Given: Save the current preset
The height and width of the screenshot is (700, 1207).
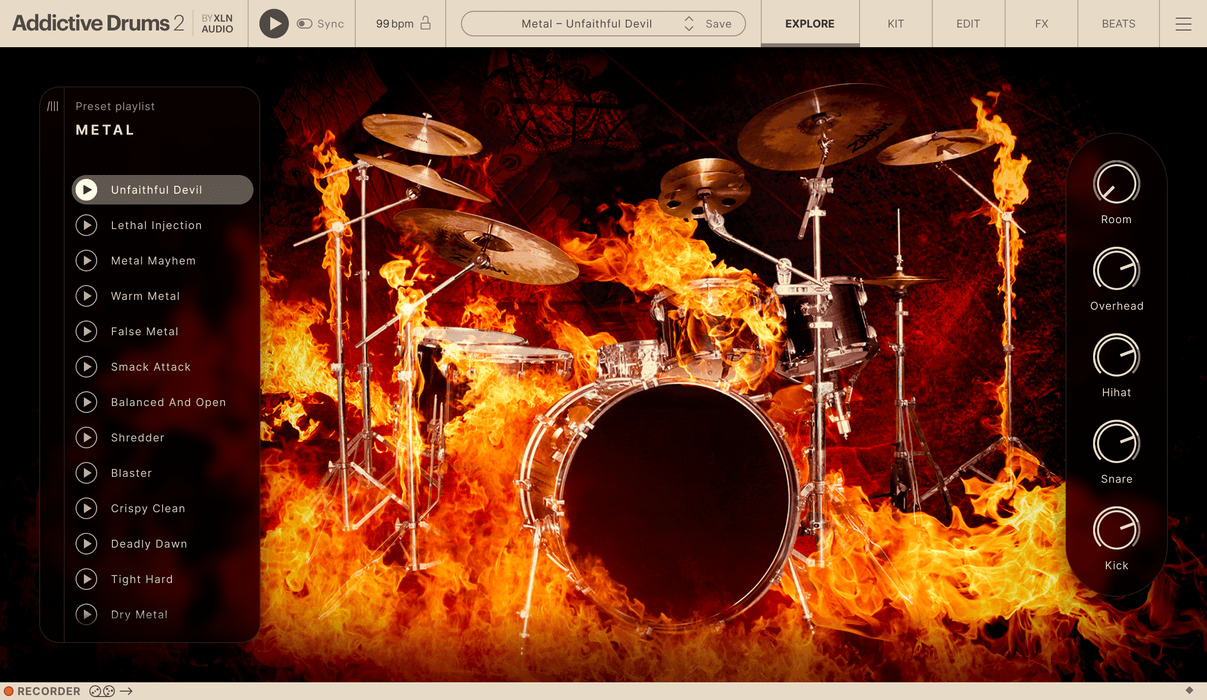Looking at the screenshot, I should pyautogui.click(x=718, y=24).
